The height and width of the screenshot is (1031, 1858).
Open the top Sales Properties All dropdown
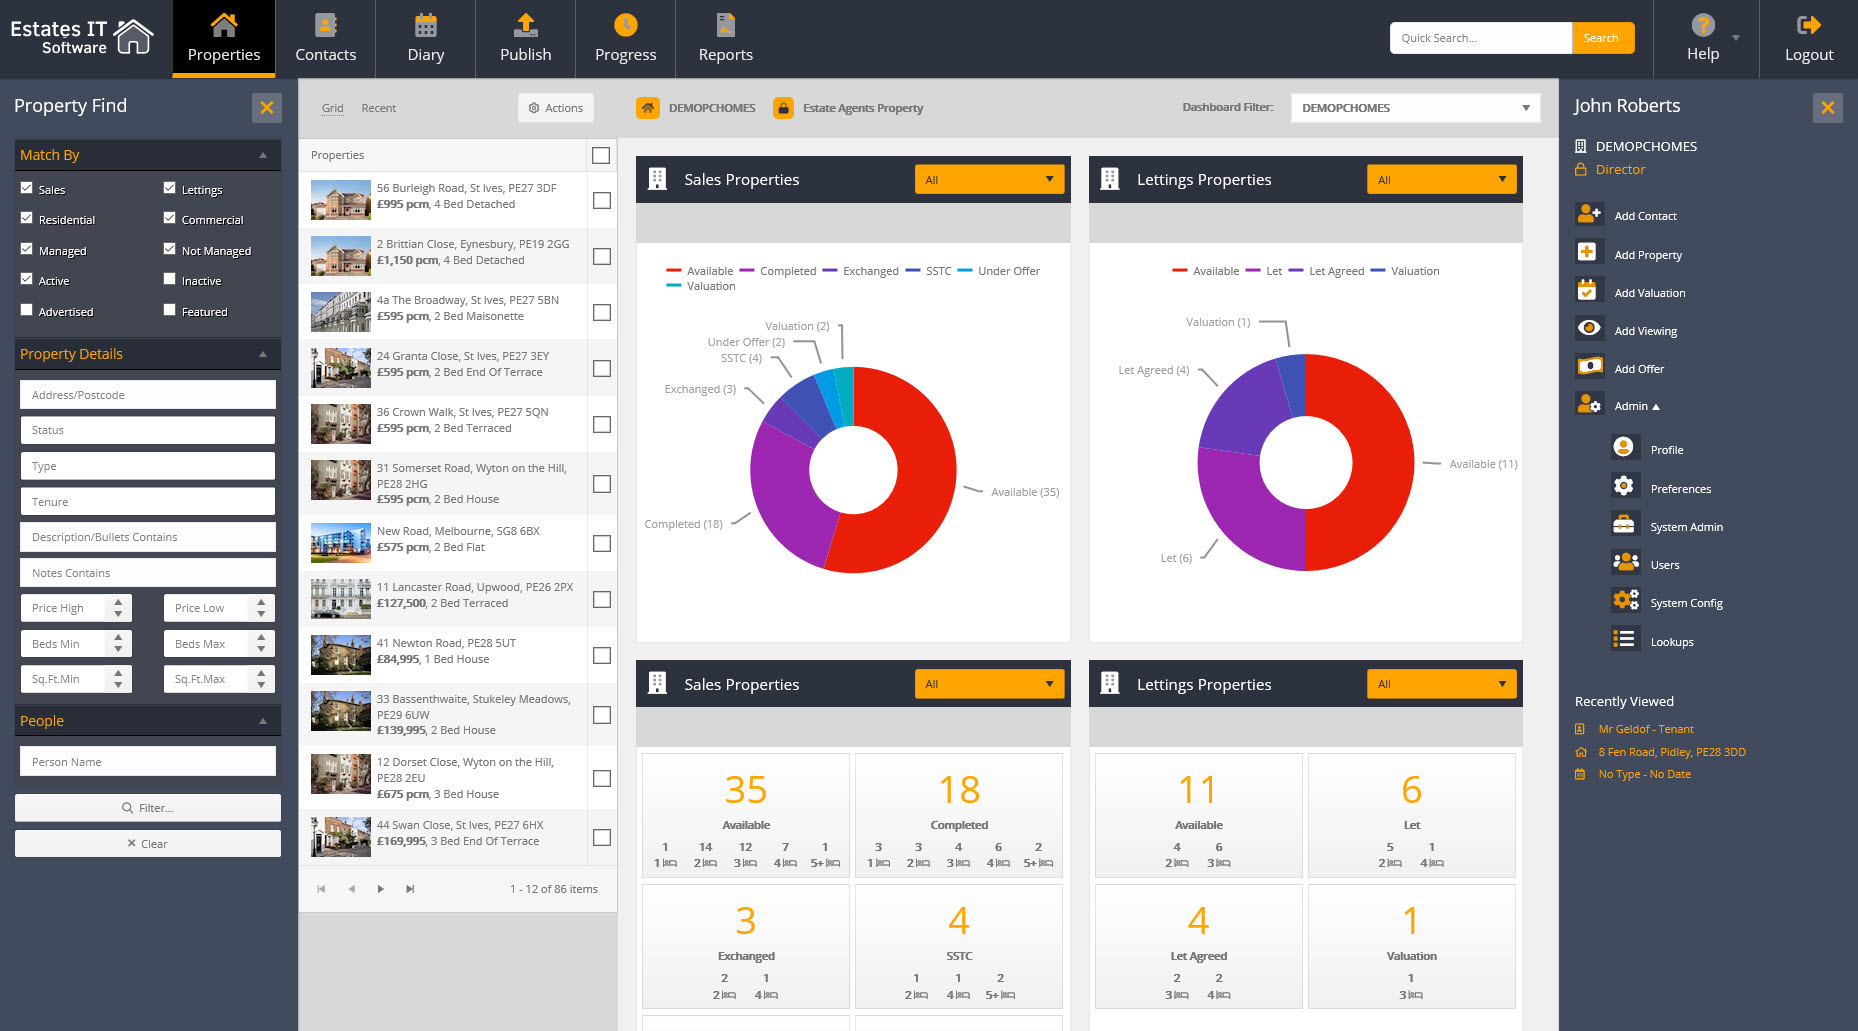(988, 180)
